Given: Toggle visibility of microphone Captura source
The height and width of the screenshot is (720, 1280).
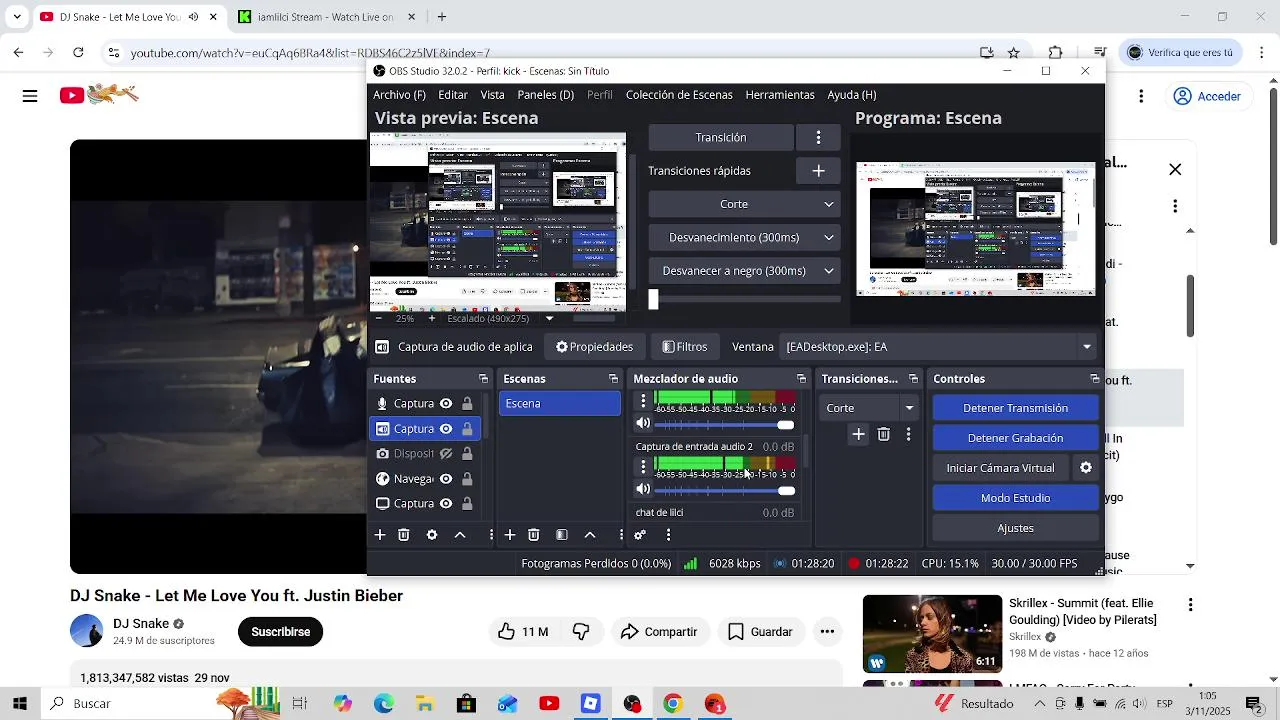Looking at the screenshot, I should coord(446,404).
